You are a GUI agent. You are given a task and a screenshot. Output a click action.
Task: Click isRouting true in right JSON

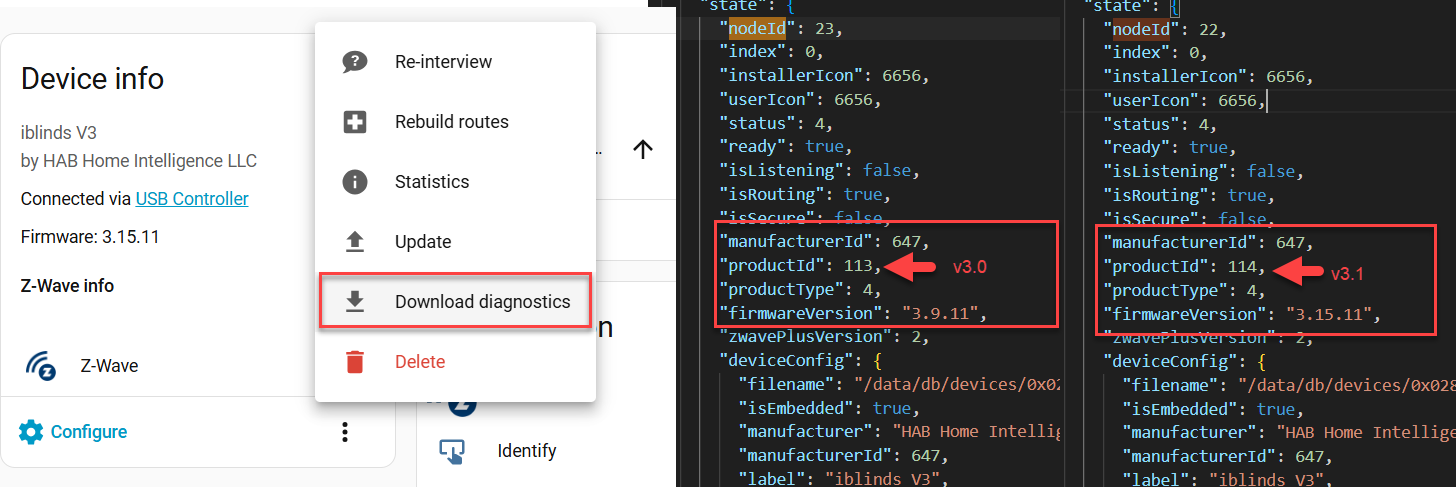click(x=1189, y=195)
